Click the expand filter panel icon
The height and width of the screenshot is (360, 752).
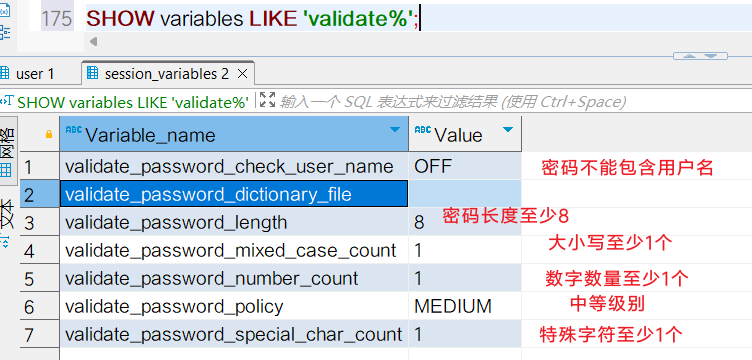pyautogui.click(x=267, y=100)
